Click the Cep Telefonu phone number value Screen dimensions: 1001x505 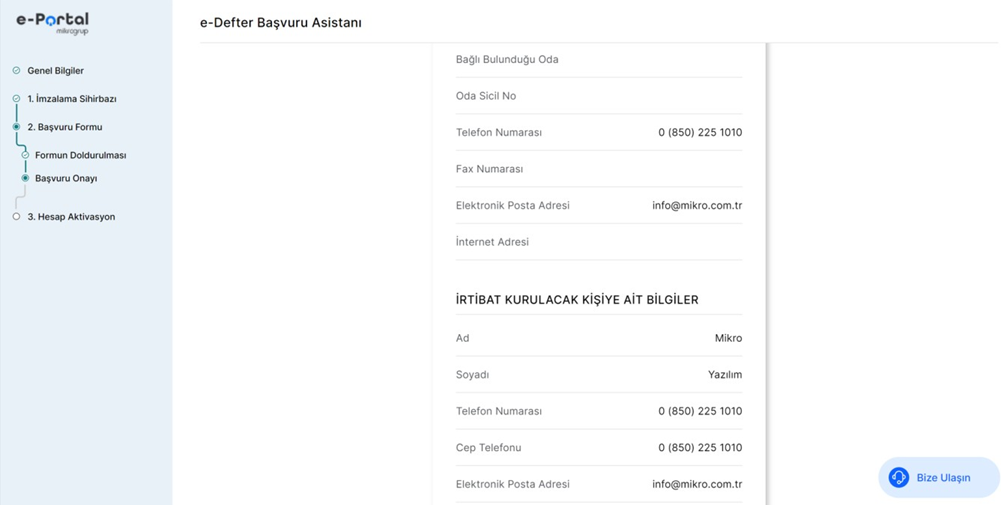[700, 448]
